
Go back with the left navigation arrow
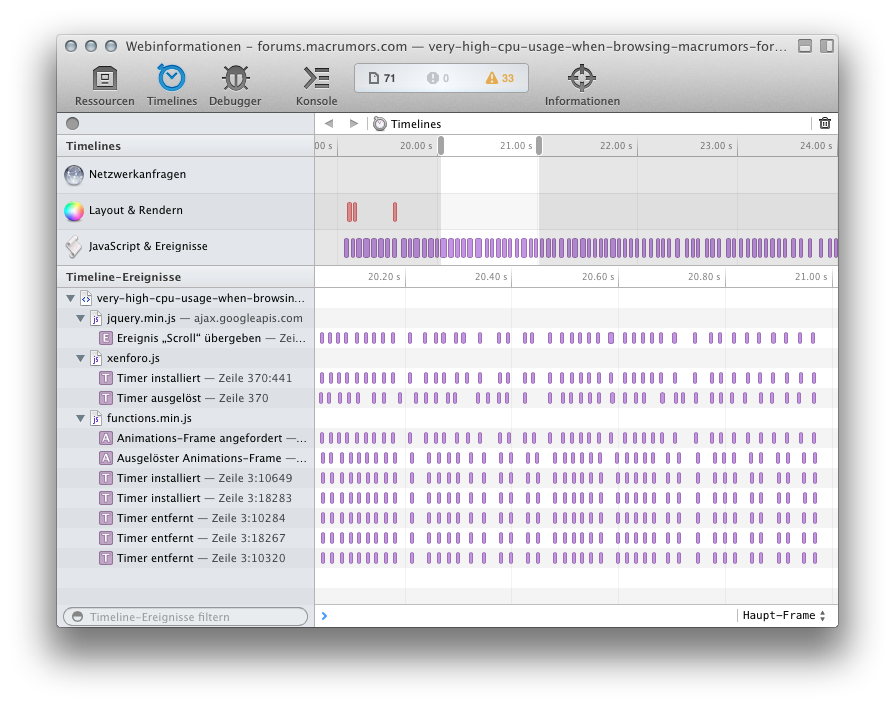point(329,123)
